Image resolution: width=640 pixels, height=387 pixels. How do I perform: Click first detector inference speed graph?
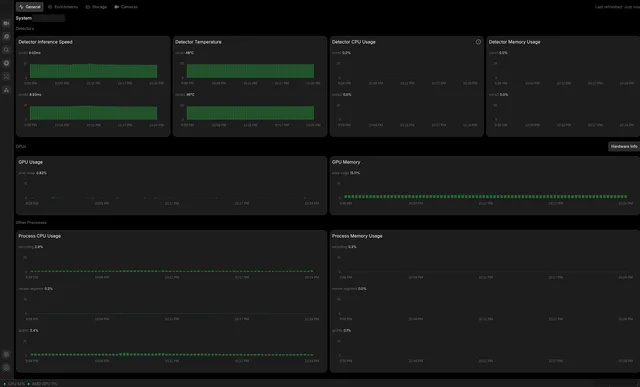(x=93, y=71)
